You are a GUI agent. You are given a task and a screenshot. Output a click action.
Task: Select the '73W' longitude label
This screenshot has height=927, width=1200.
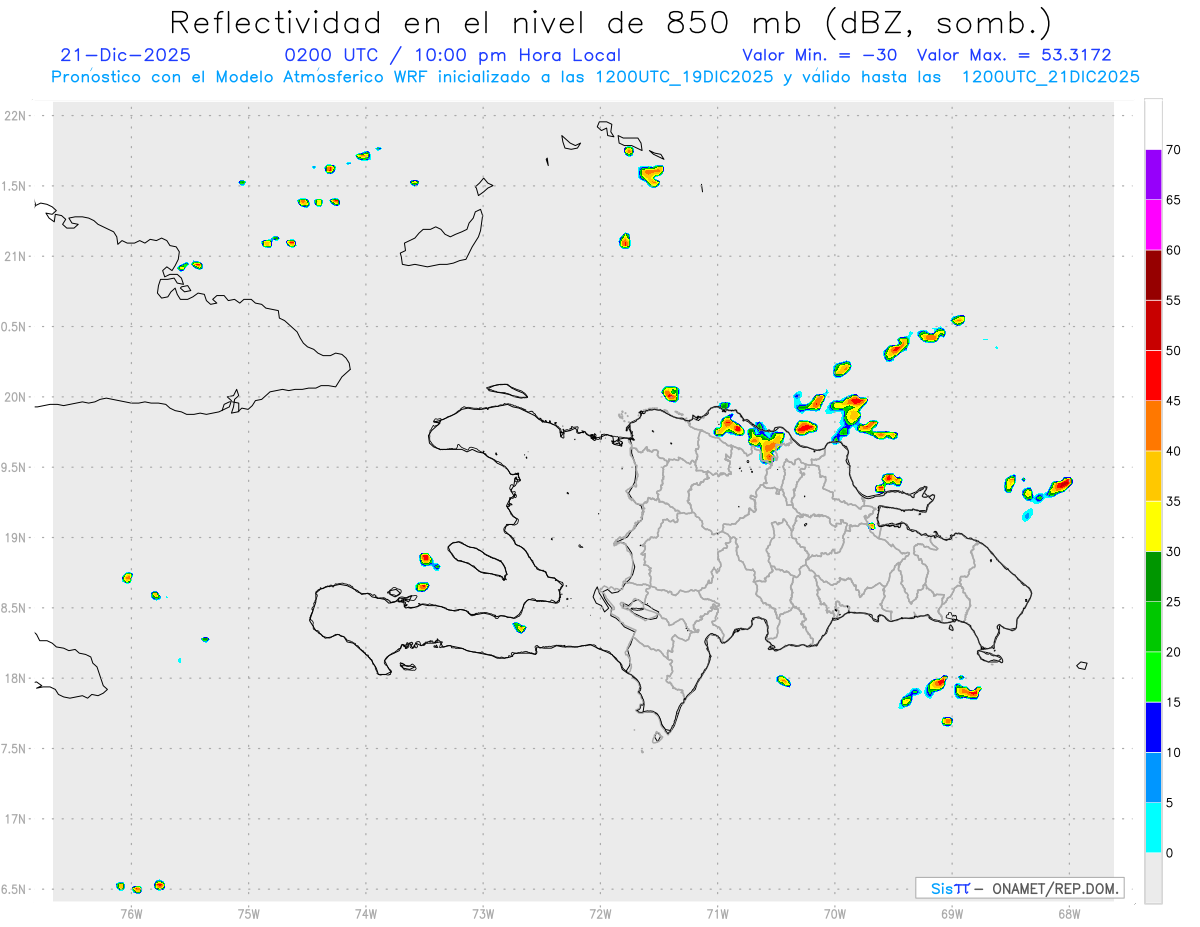point(483,913)
